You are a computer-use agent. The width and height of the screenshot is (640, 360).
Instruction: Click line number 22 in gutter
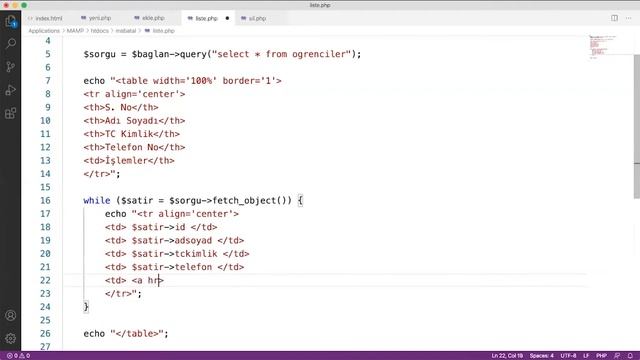click(45, 280)
